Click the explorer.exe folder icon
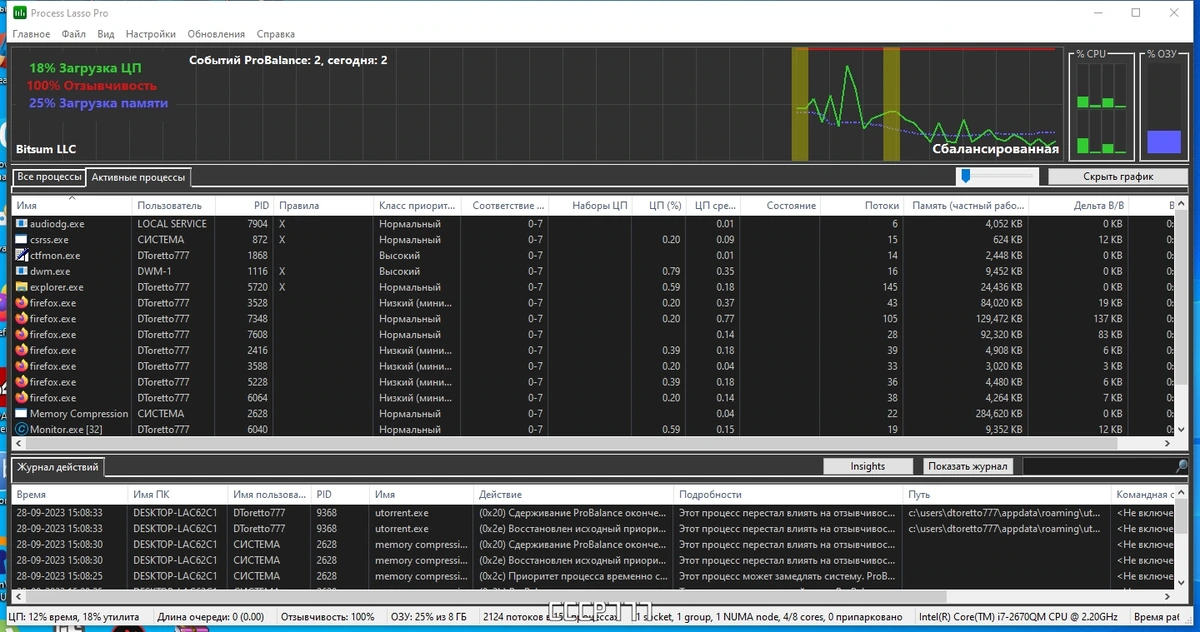 coord(21,287)
